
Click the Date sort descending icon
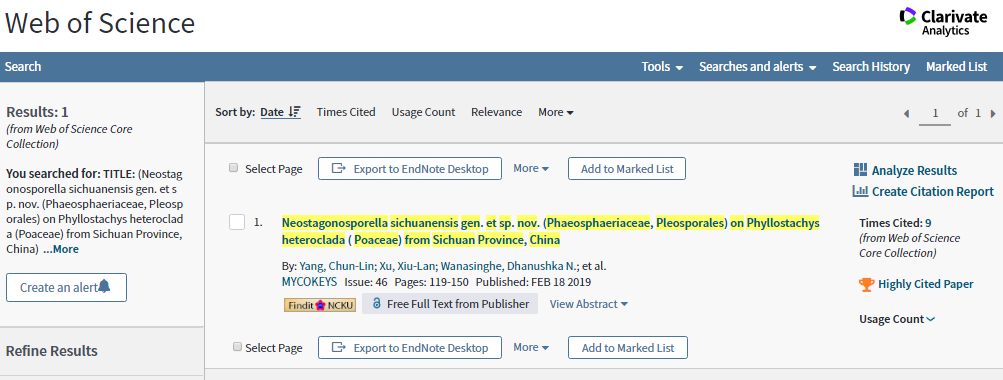coord(294,112)
